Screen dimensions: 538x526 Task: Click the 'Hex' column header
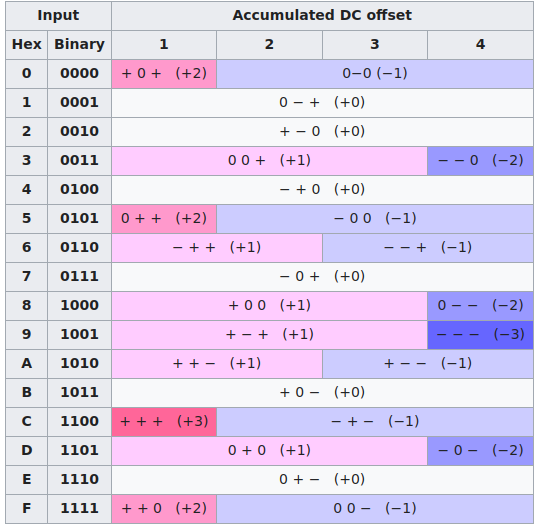[x=26, y=45]
